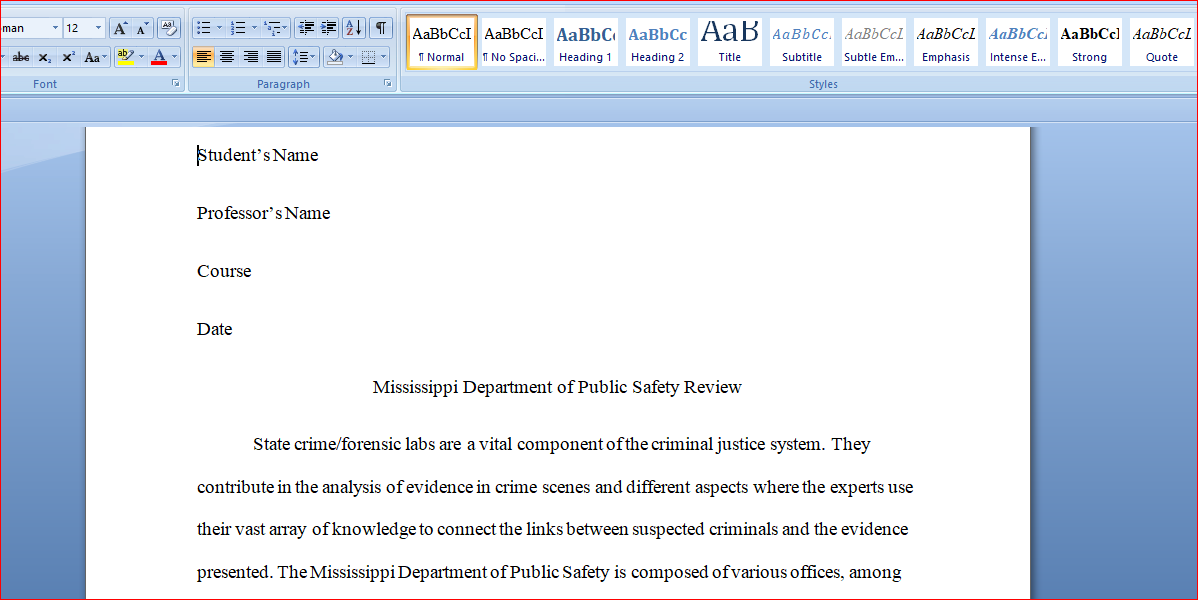
Task: Apply the Title style
Action: [x=730, y=43]
